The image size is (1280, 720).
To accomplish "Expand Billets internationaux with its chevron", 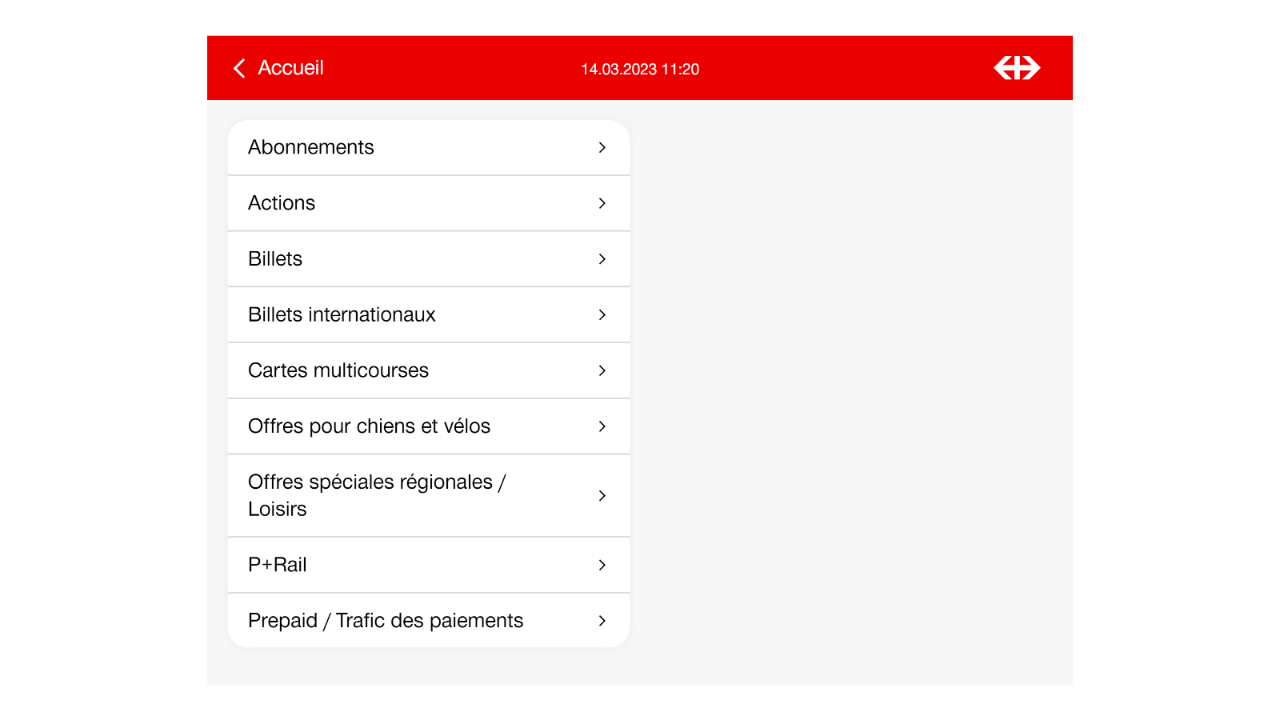I will (x=602, y=315).
